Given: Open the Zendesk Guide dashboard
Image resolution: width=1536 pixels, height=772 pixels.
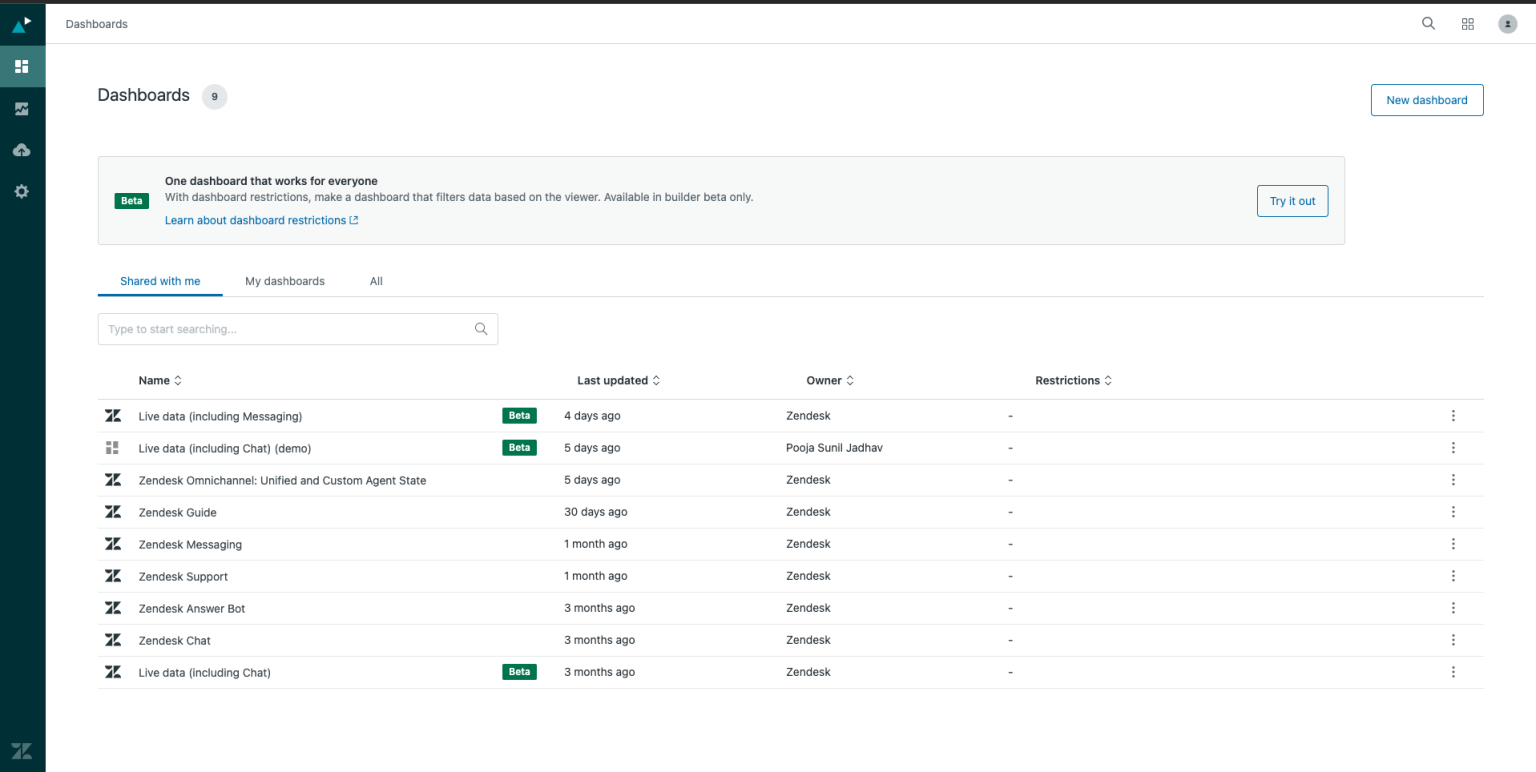Looking at the screenshot, I should [178, 513].
